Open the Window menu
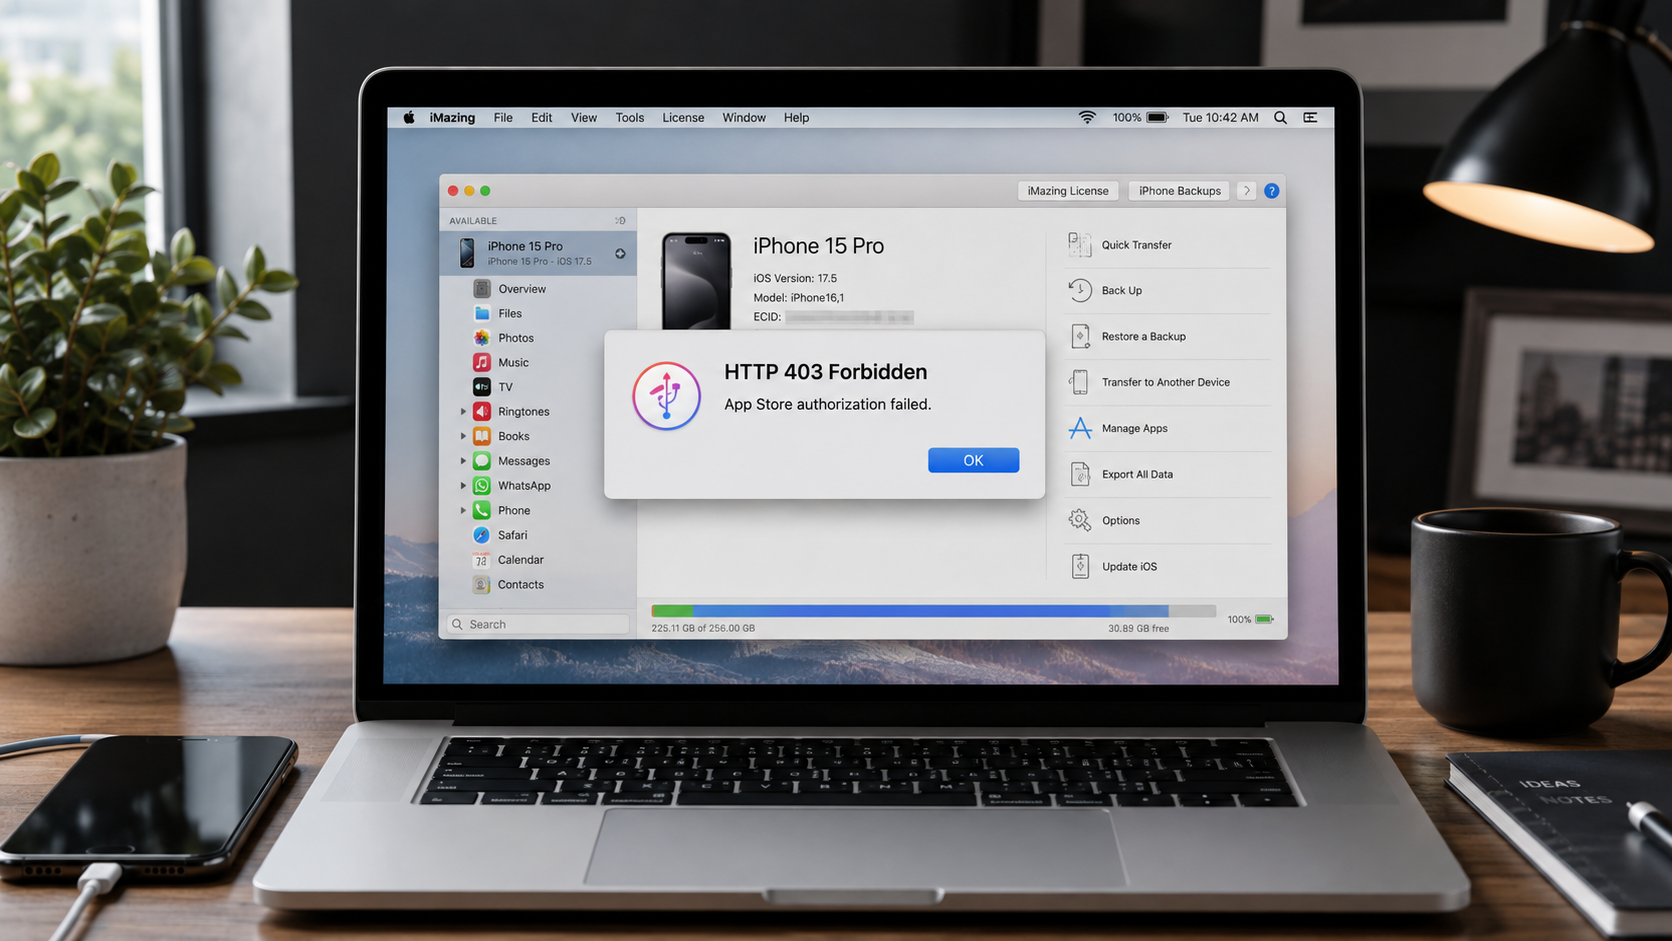1672x941 pixels. pos(744,118)
